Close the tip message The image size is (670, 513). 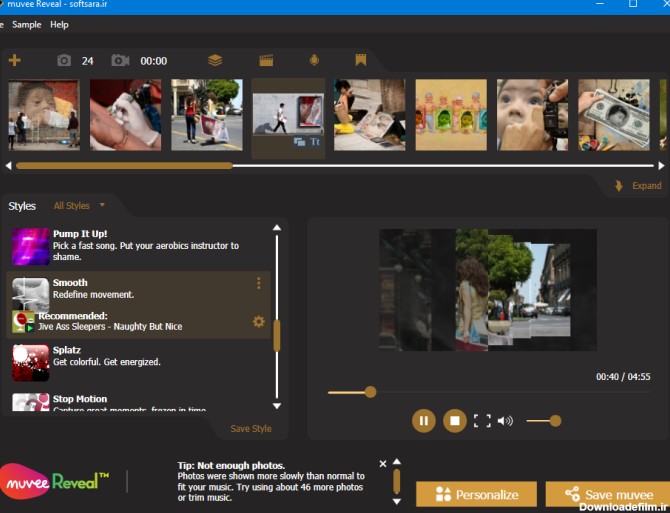(383, 464)
